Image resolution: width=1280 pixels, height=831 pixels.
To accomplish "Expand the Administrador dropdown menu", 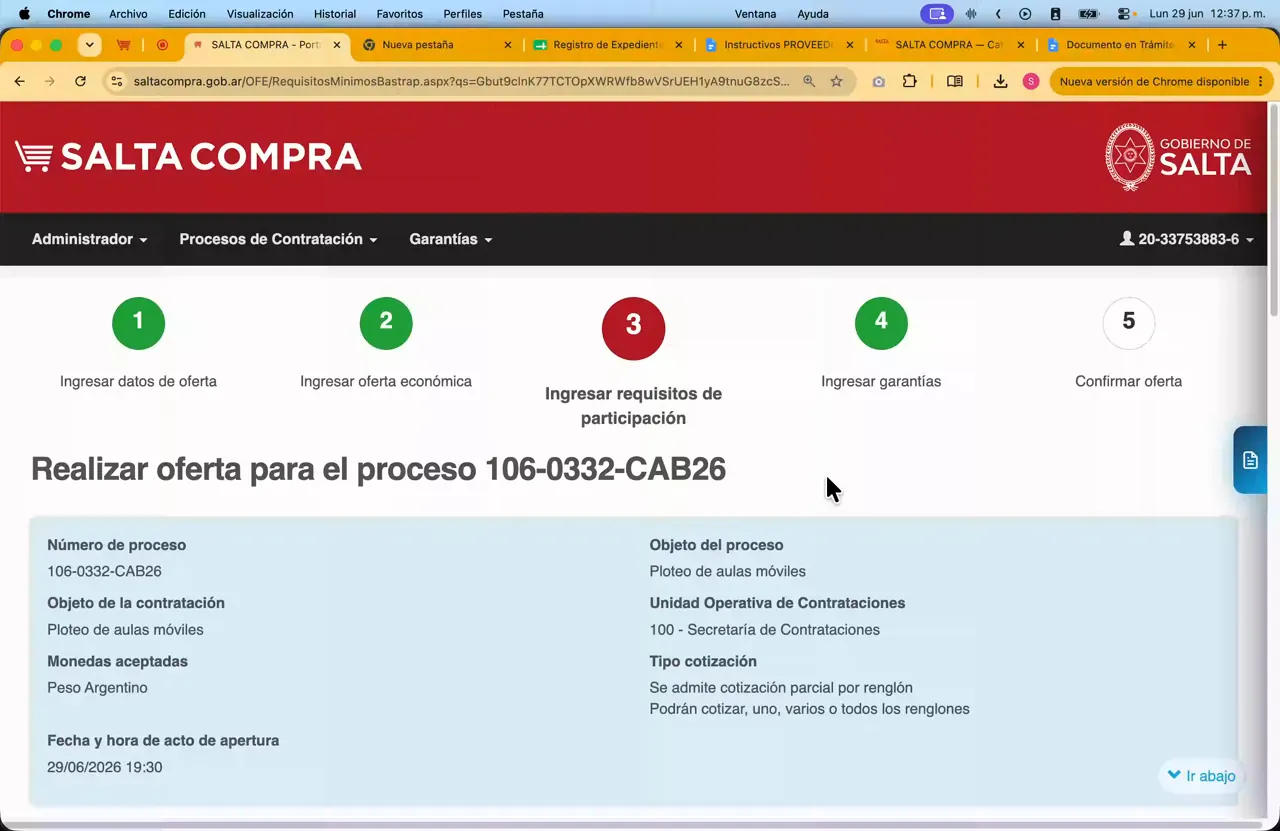I will click(x=89, y=239).
